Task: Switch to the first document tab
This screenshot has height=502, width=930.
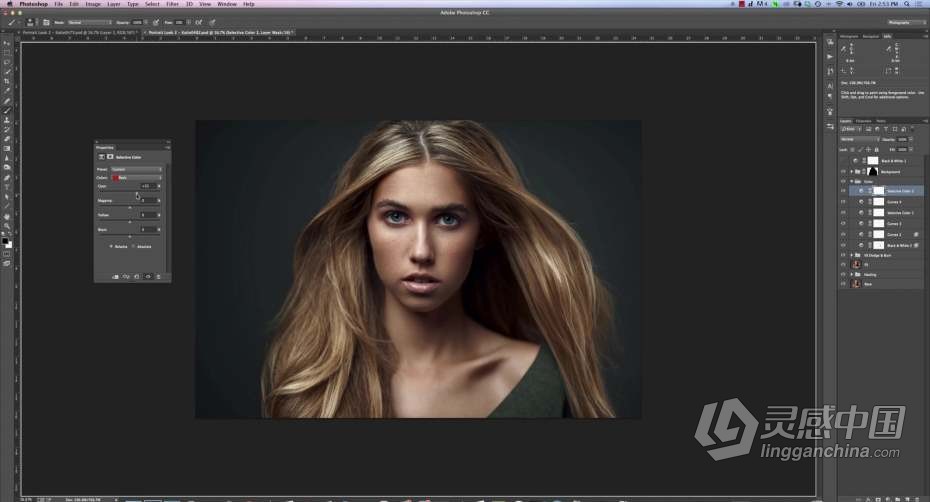Action: (x=79, y=33)
